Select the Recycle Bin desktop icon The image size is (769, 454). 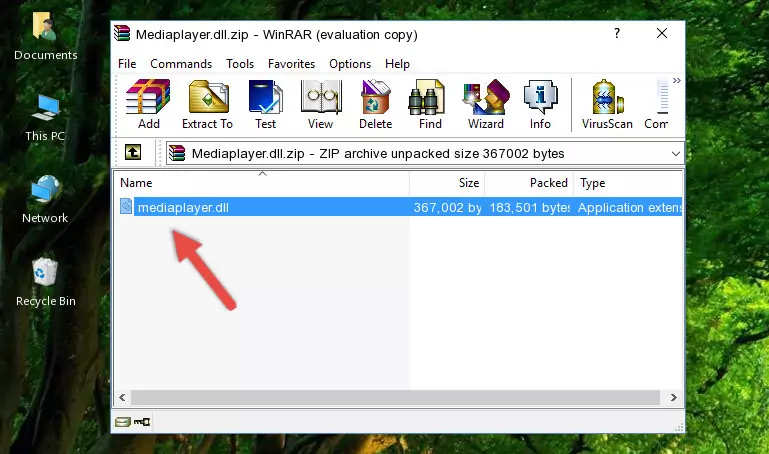[x=46, y=282]
